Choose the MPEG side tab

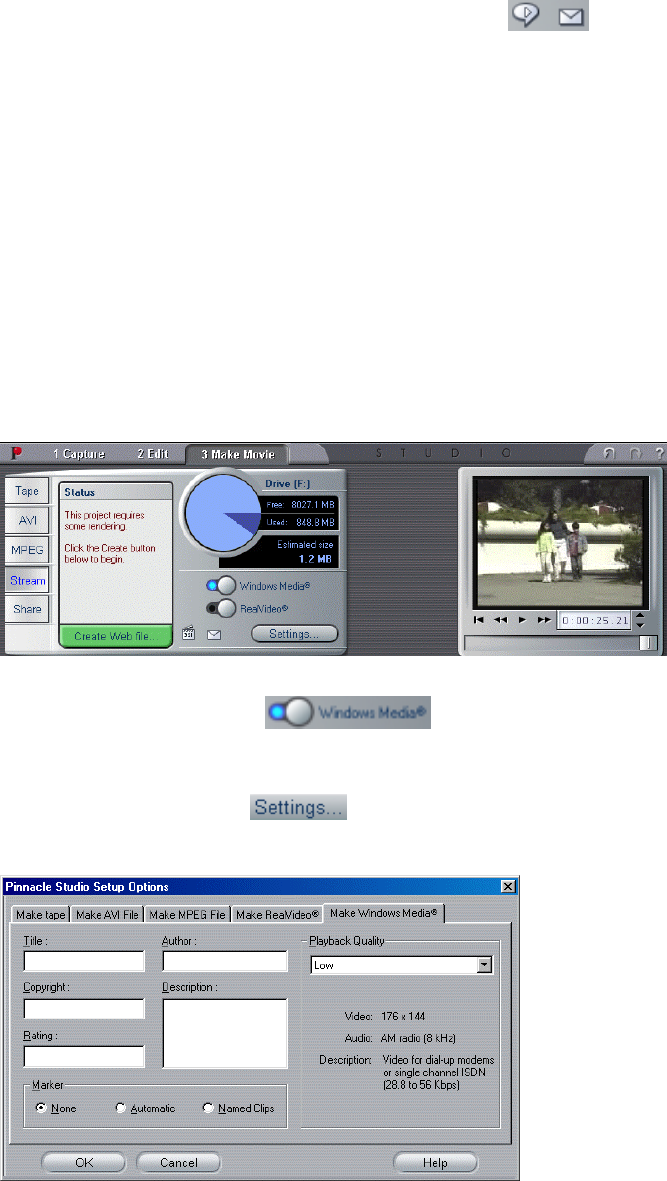[27, 550]
